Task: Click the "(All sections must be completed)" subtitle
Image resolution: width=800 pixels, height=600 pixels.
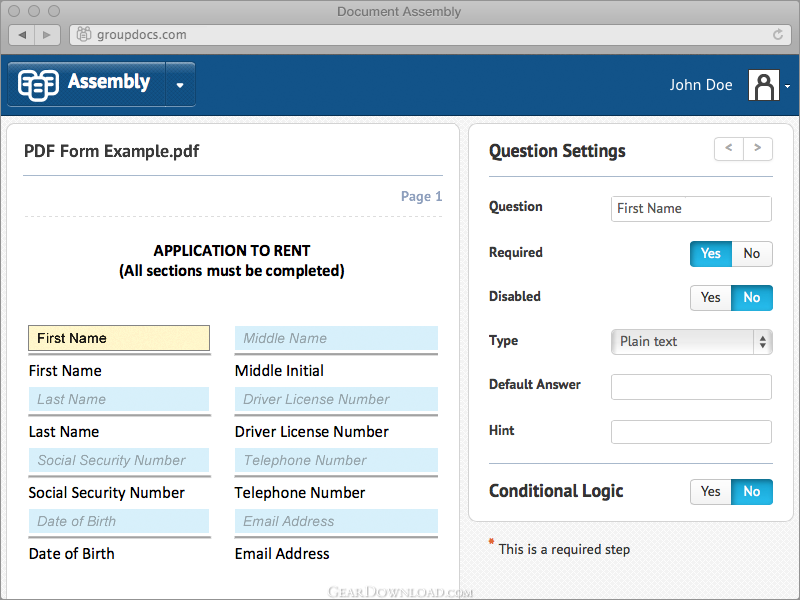Action: click(232, 270)
